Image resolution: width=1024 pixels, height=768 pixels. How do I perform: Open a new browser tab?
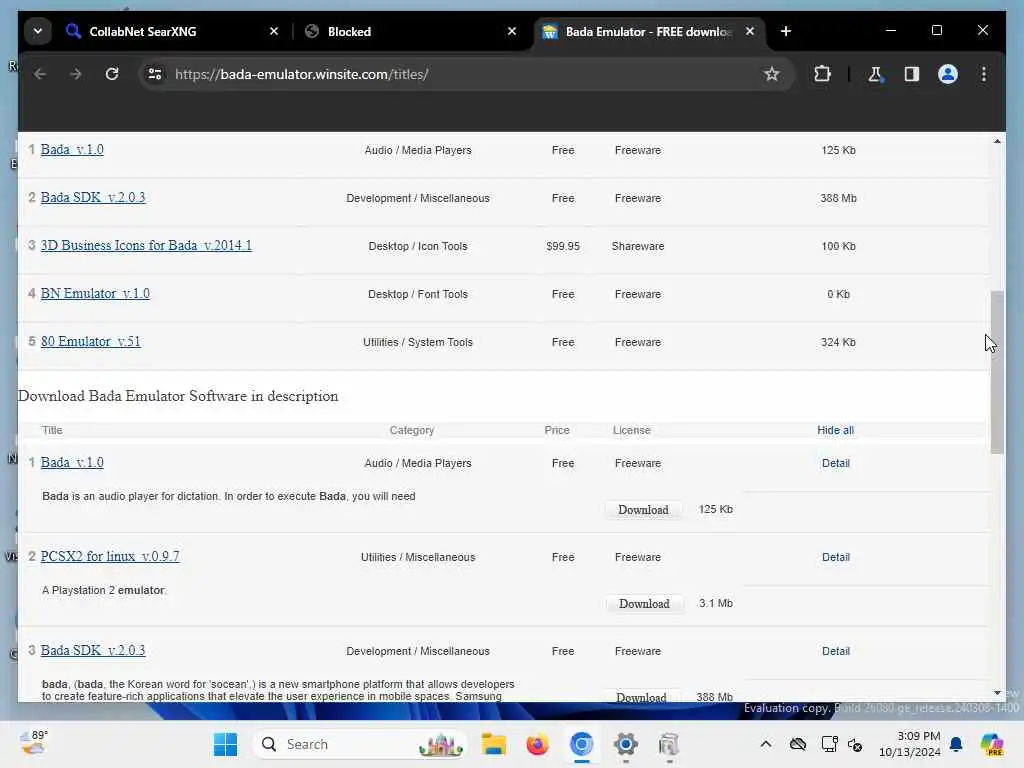[x=786, y=31]
